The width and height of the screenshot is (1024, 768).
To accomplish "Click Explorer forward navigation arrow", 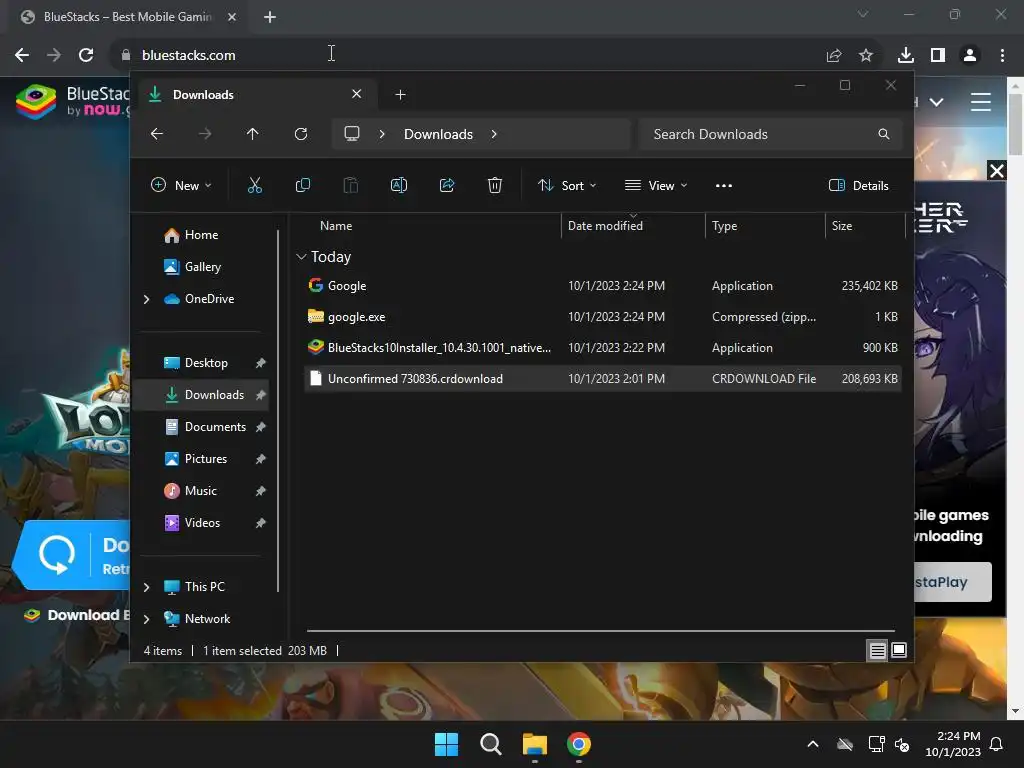I will coord(205,134).
